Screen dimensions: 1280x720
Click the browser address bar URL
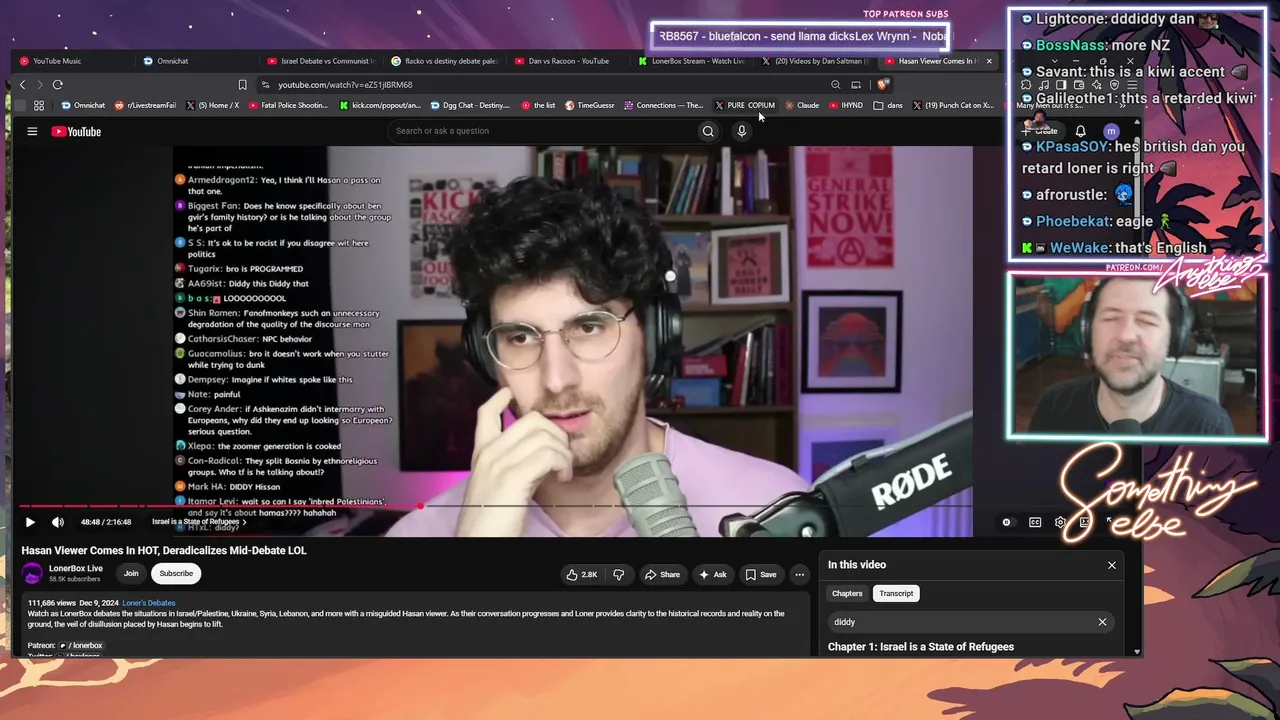pos(345,85)
